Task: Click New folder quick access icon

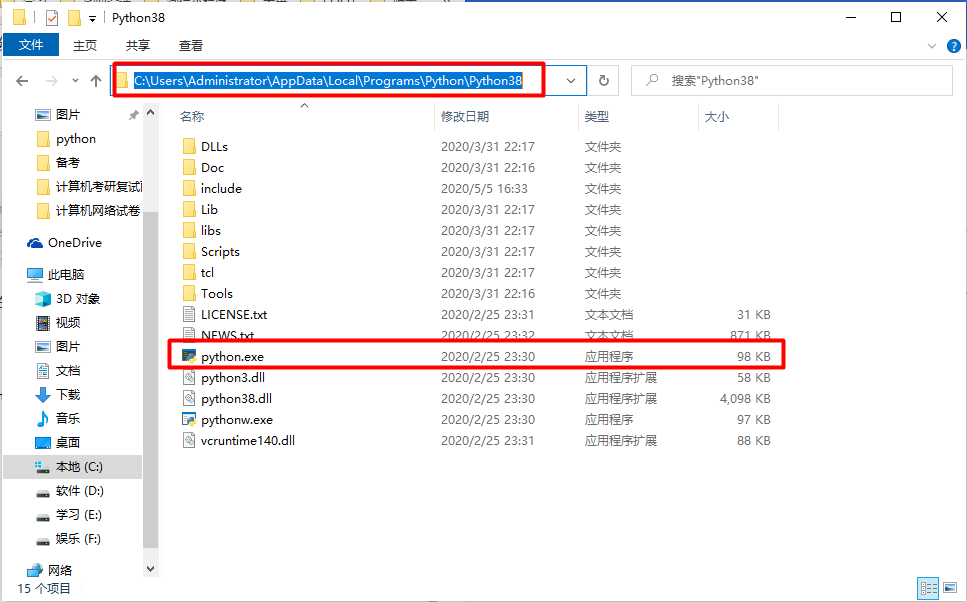Action: 74,18
